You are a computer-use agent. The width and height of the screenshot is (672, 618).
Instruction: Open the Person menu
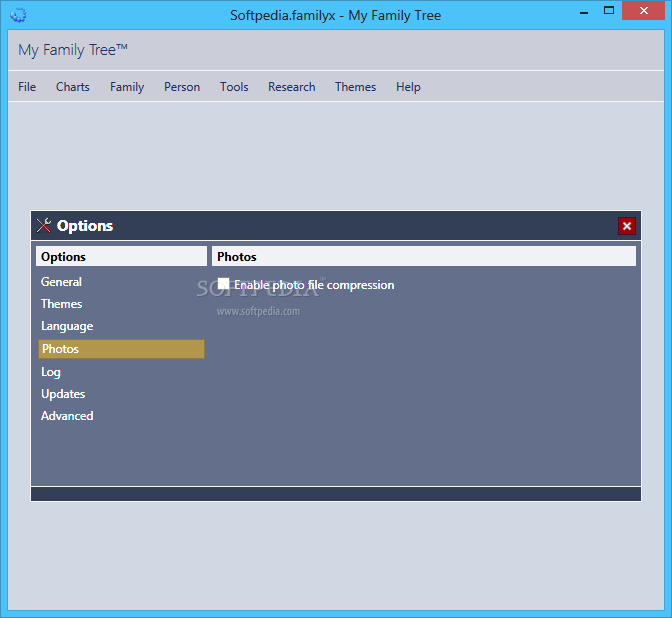pyautogui.click(x=182, y=87)
